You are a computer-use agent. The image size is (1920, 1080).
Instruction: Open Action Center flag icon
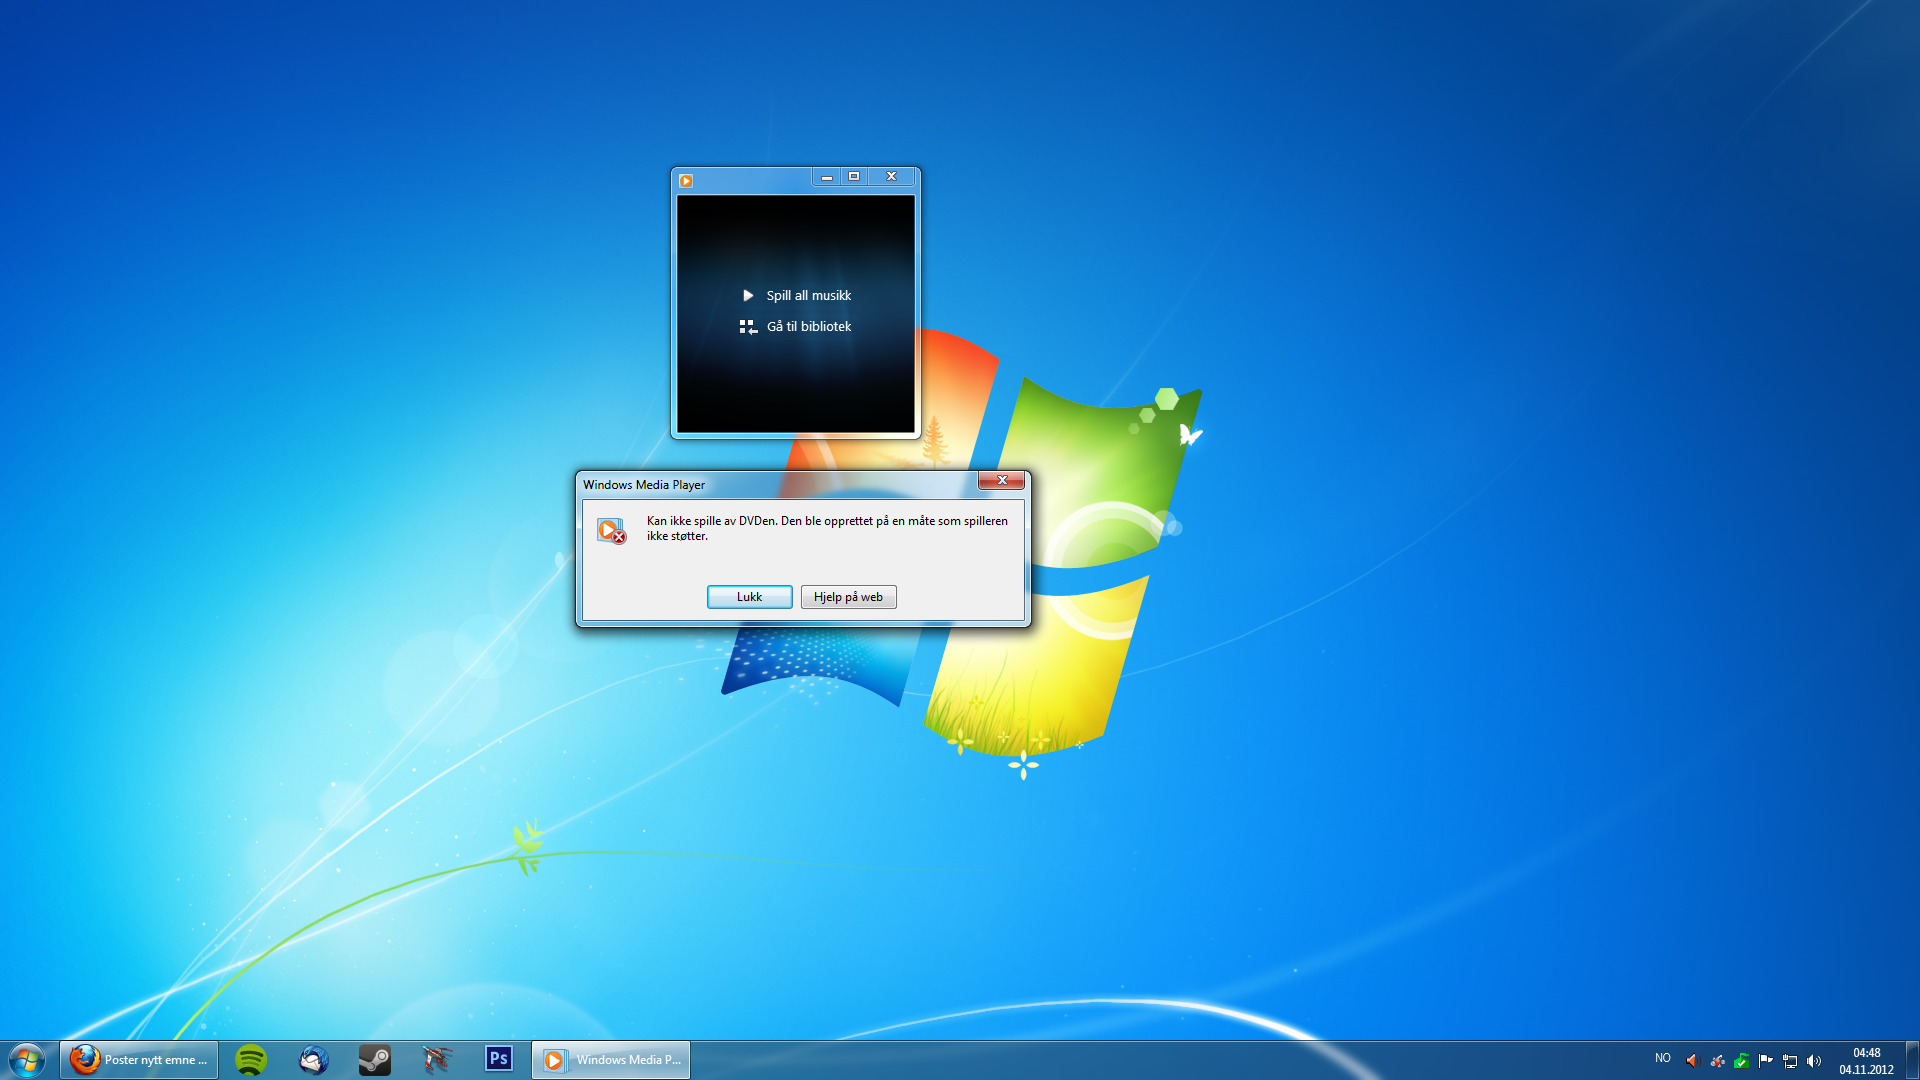[x=1765, y=1061]
